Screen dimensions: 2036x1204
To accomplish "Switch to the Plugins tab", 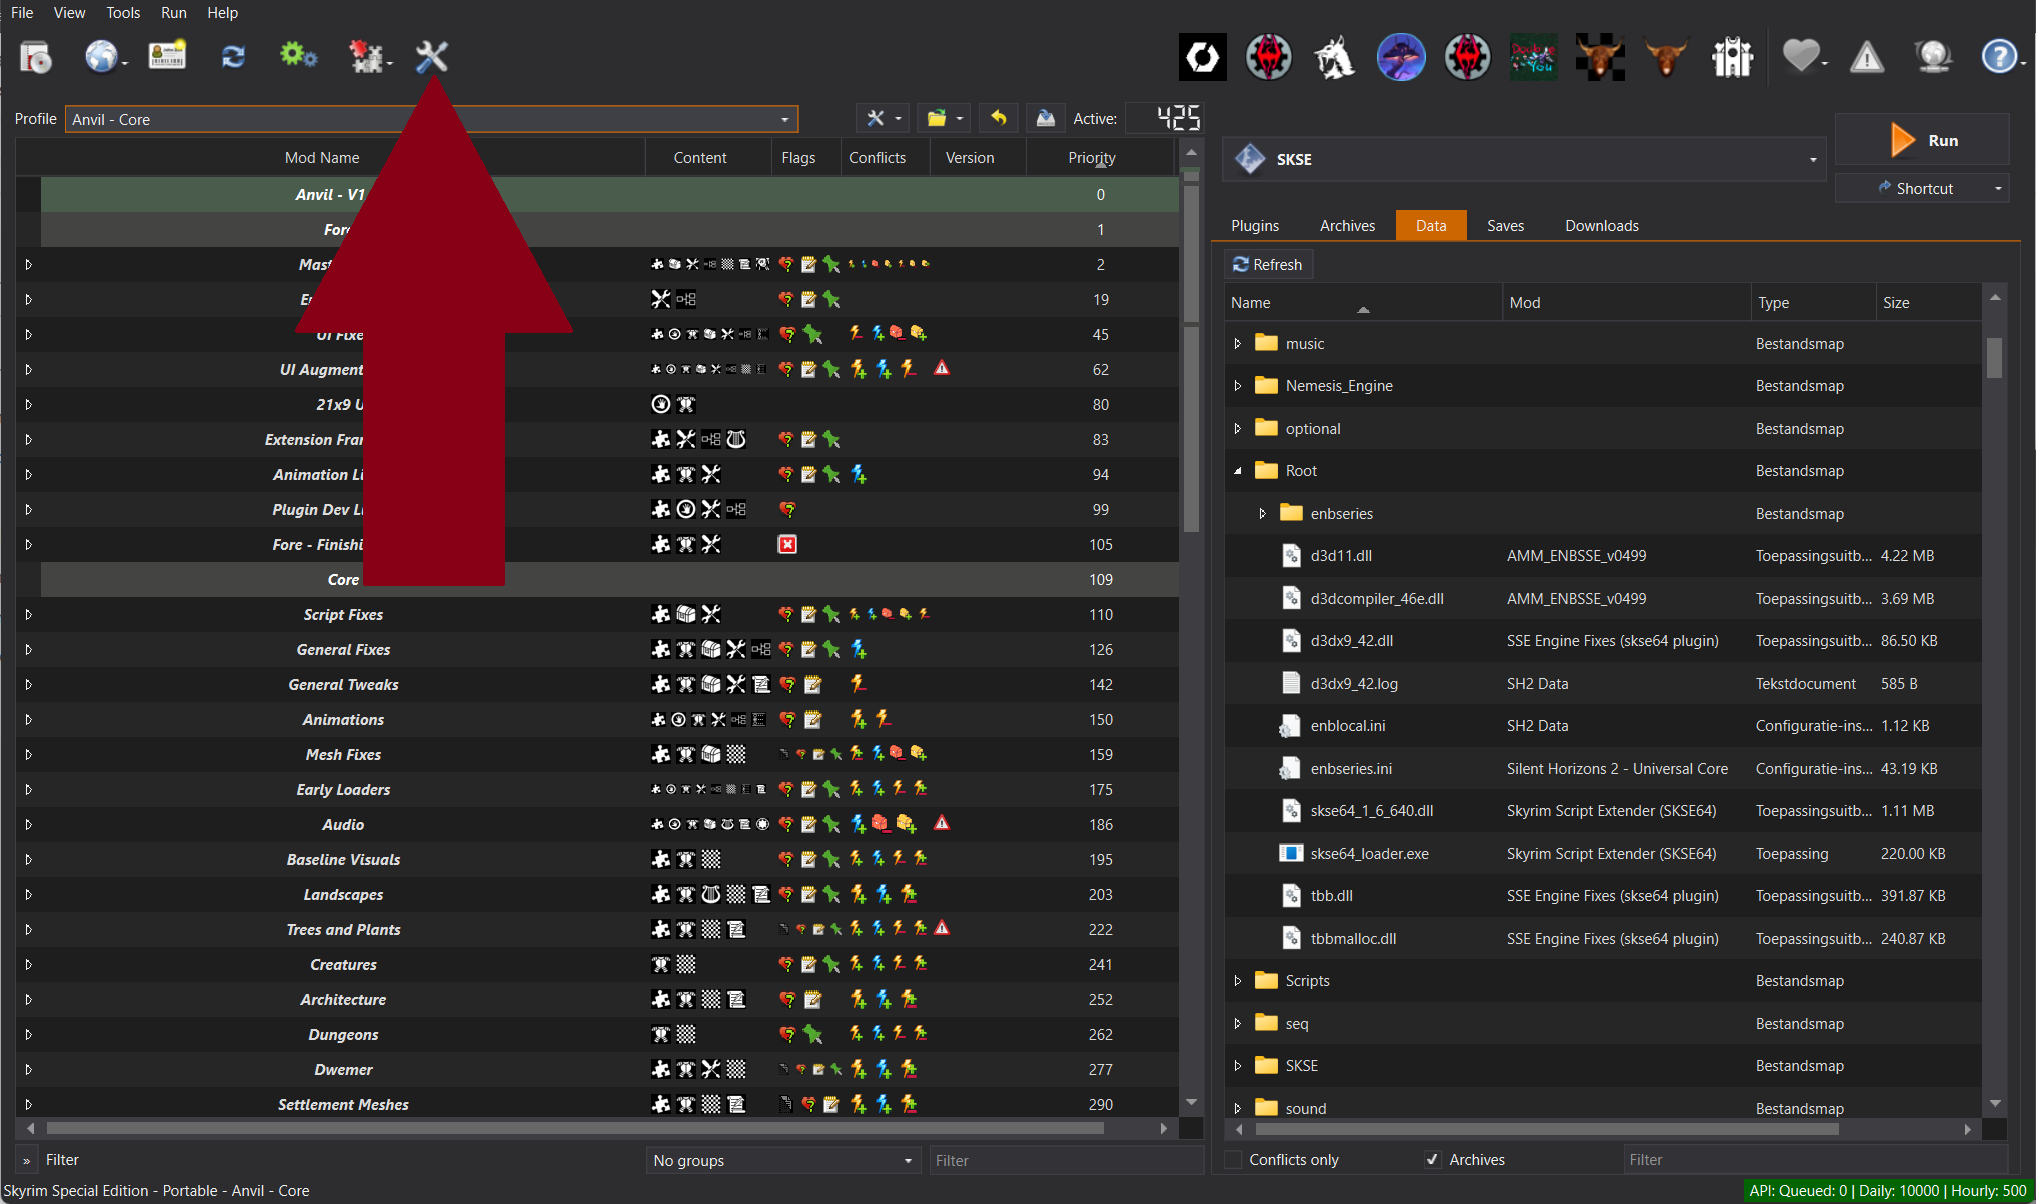I will click(1254, 225).
